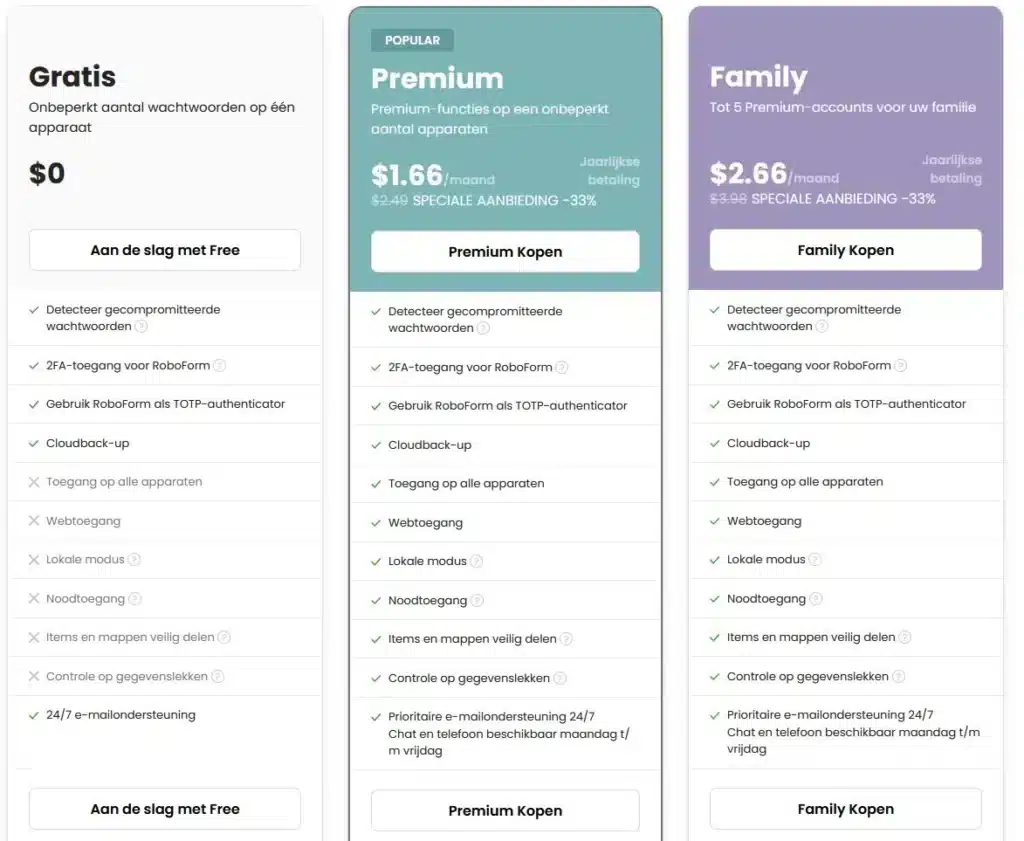
Task: Open info tooltip for Noodtoegang in Premium
Action: pos(477,600)
